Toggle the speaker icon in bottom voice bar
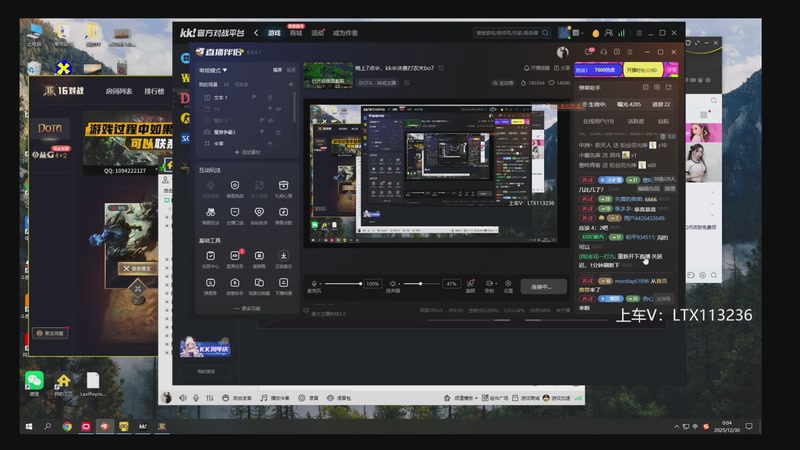 click(183, 398)
